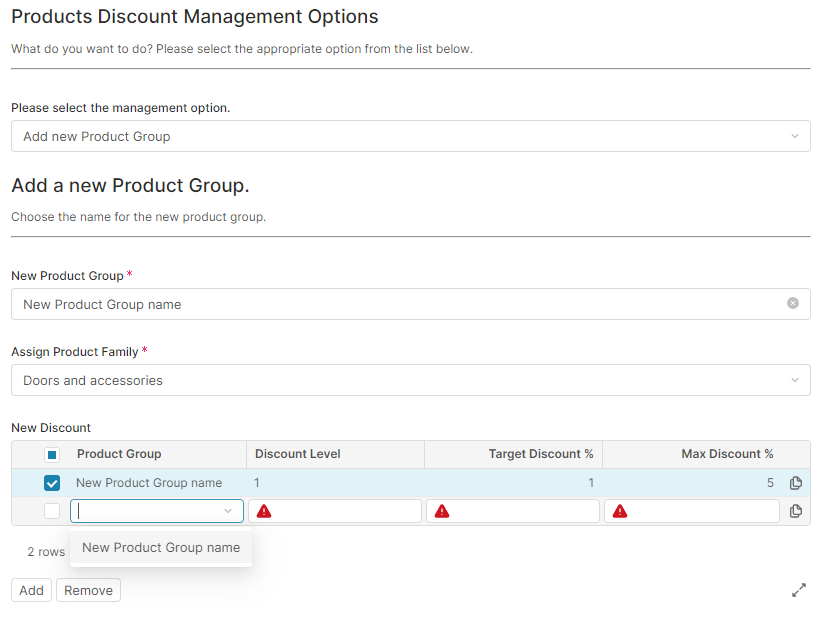Viewport: 824px width, 619px height.
Task: Duplicate the empty second discount row
Action: (x=796, y=511)
